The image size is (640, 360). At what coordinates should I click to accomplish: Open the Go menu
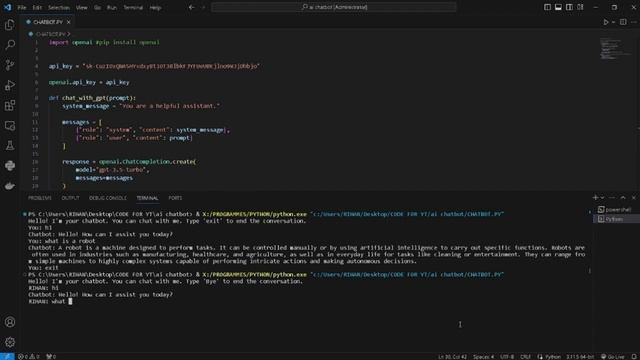click(97, 7)
